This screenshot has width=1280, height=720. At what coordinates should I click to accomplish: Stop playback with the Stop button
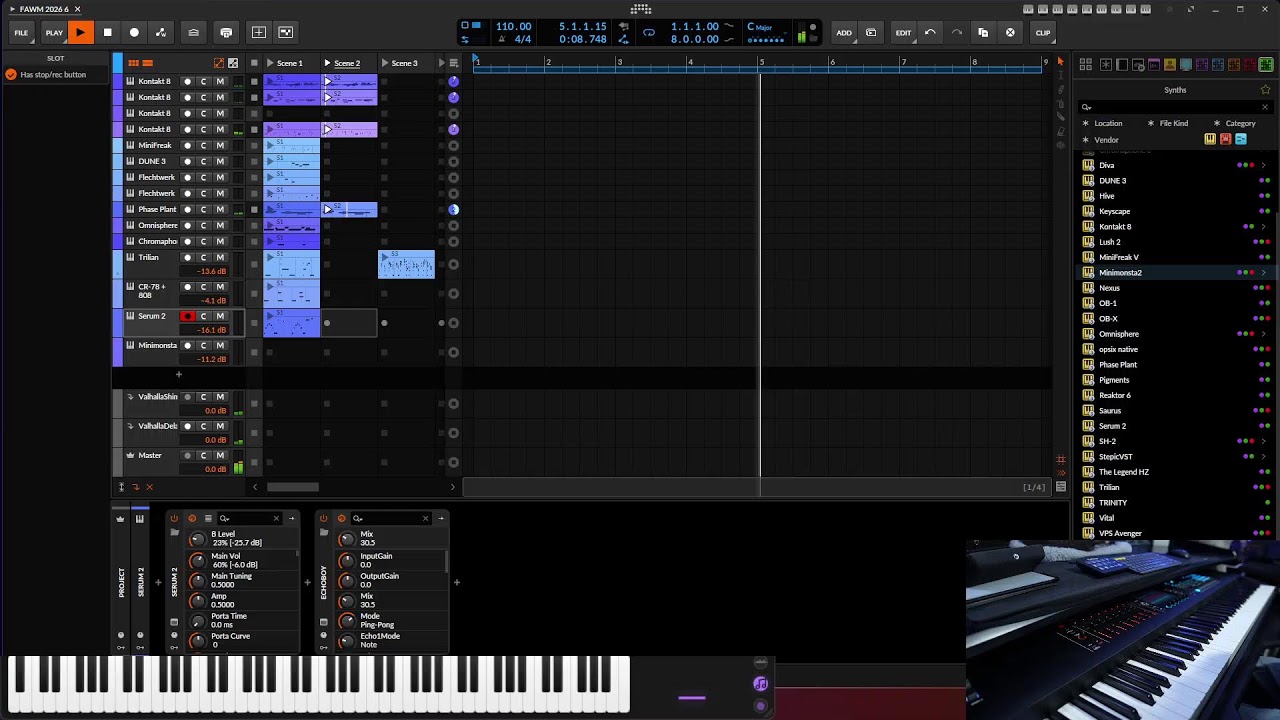point(107,32)
